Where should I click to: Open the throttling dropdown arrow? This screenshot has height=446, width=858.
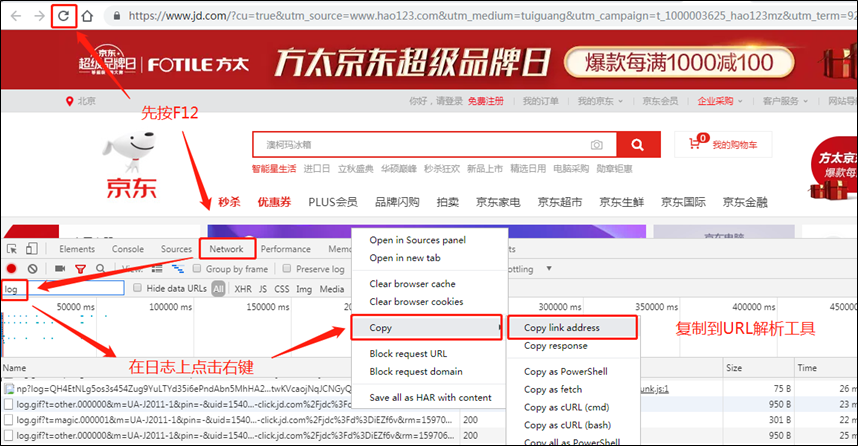[x=549, y=269]
